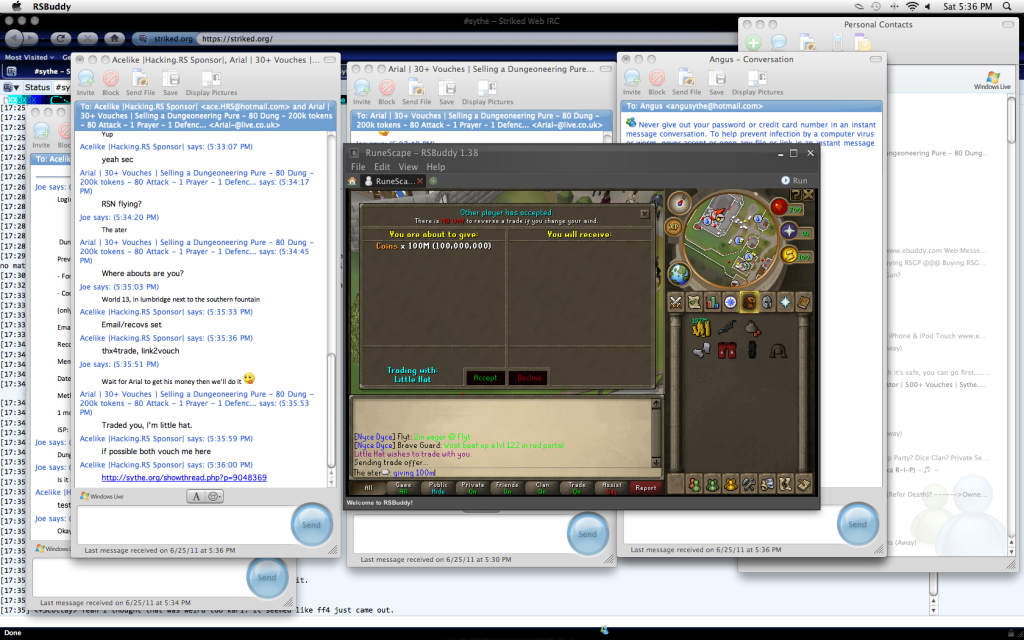Click the font format A button
Image resolution: width=1024 pixels, height=640 pixels.
tap(195, 497)
